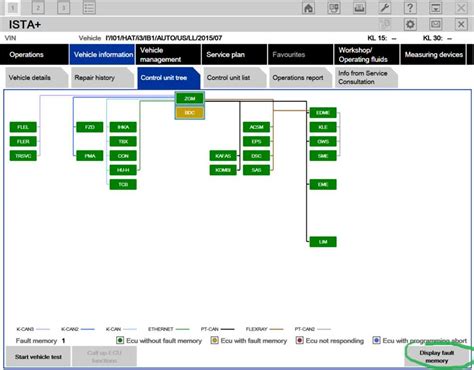Click the KL 30 status text
The image size is (474, 370).
(438, 38)
